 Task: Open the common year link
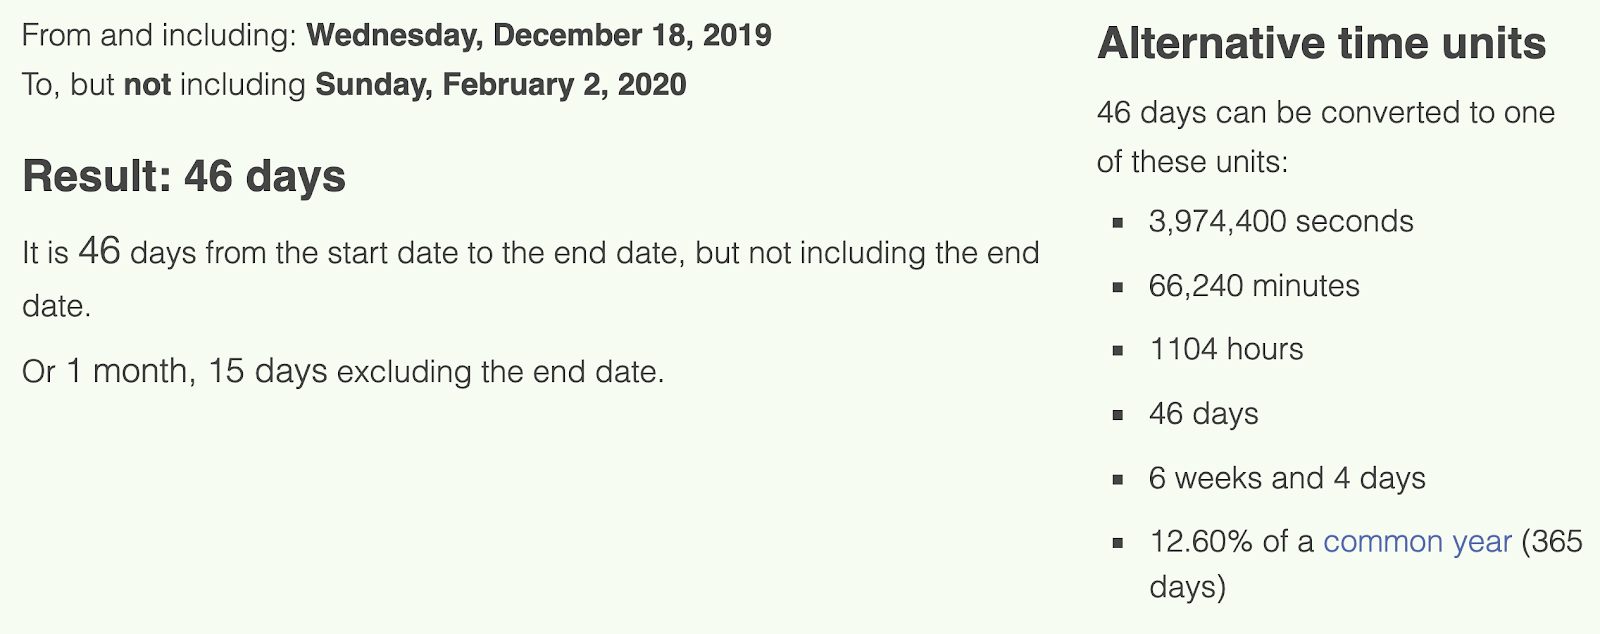tap(1416, 542)
